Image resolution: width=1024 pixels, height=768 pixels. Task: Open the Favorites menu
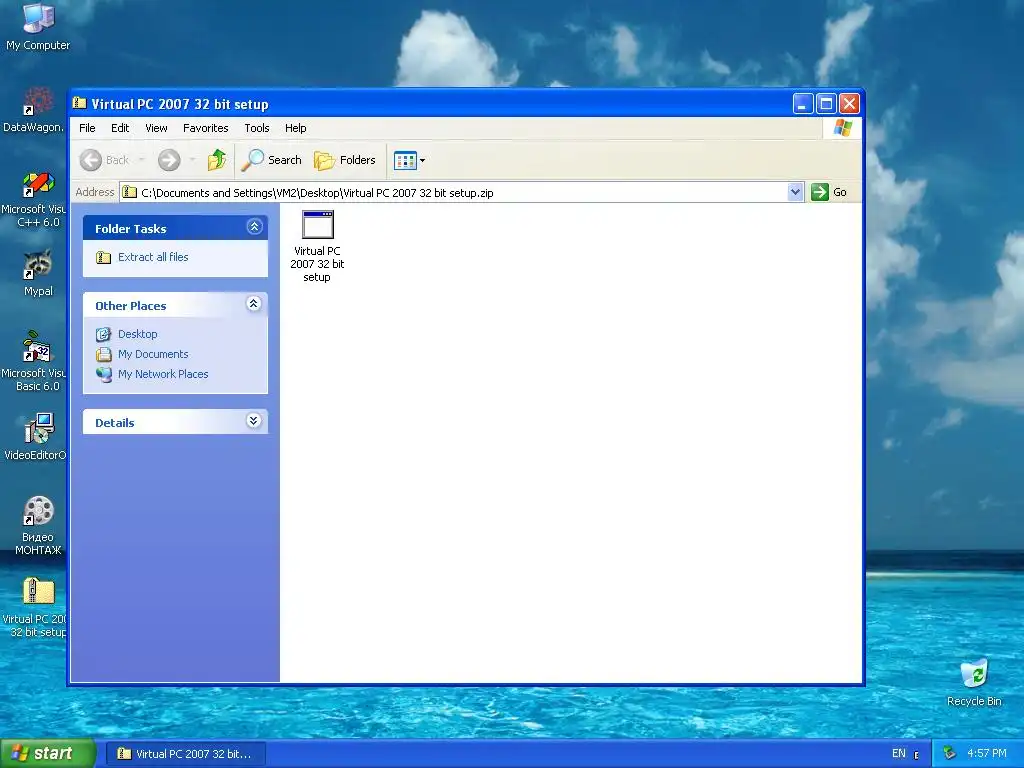[x=206, y=128]
